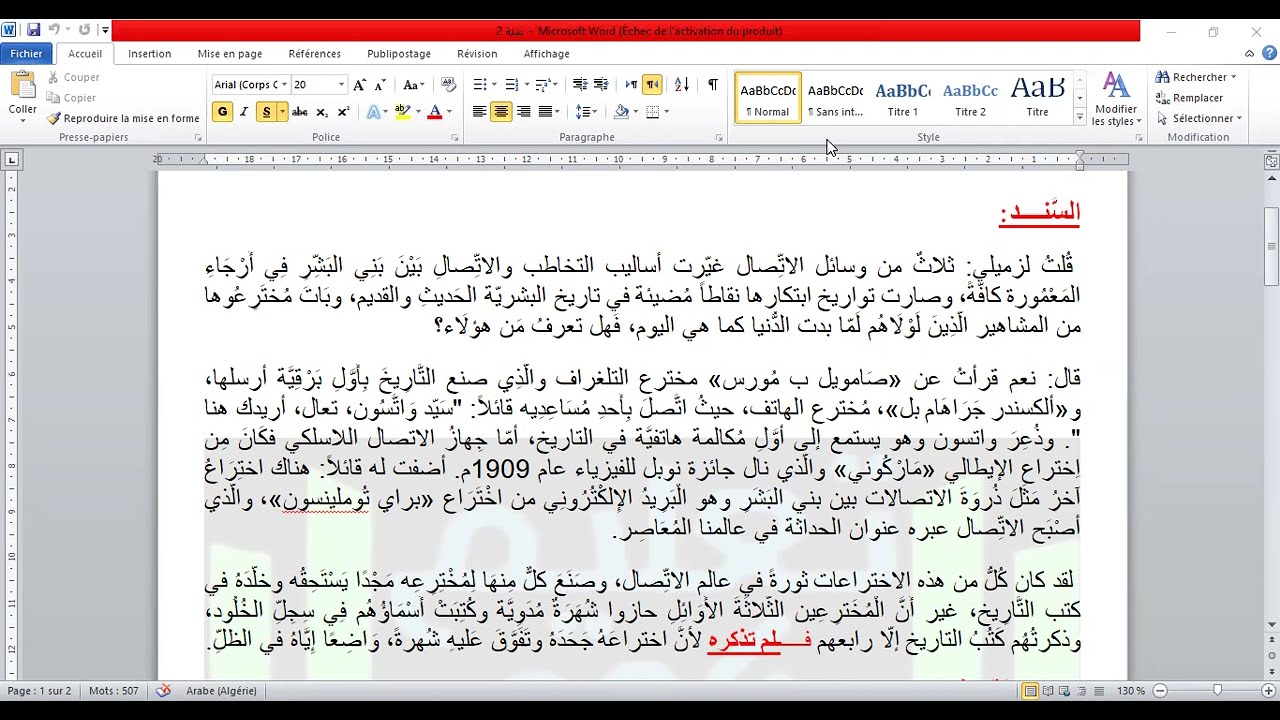Viewport: 1280px width, 720px height.
Task: Switch to Publipostage tab
Action: point(399,54)
